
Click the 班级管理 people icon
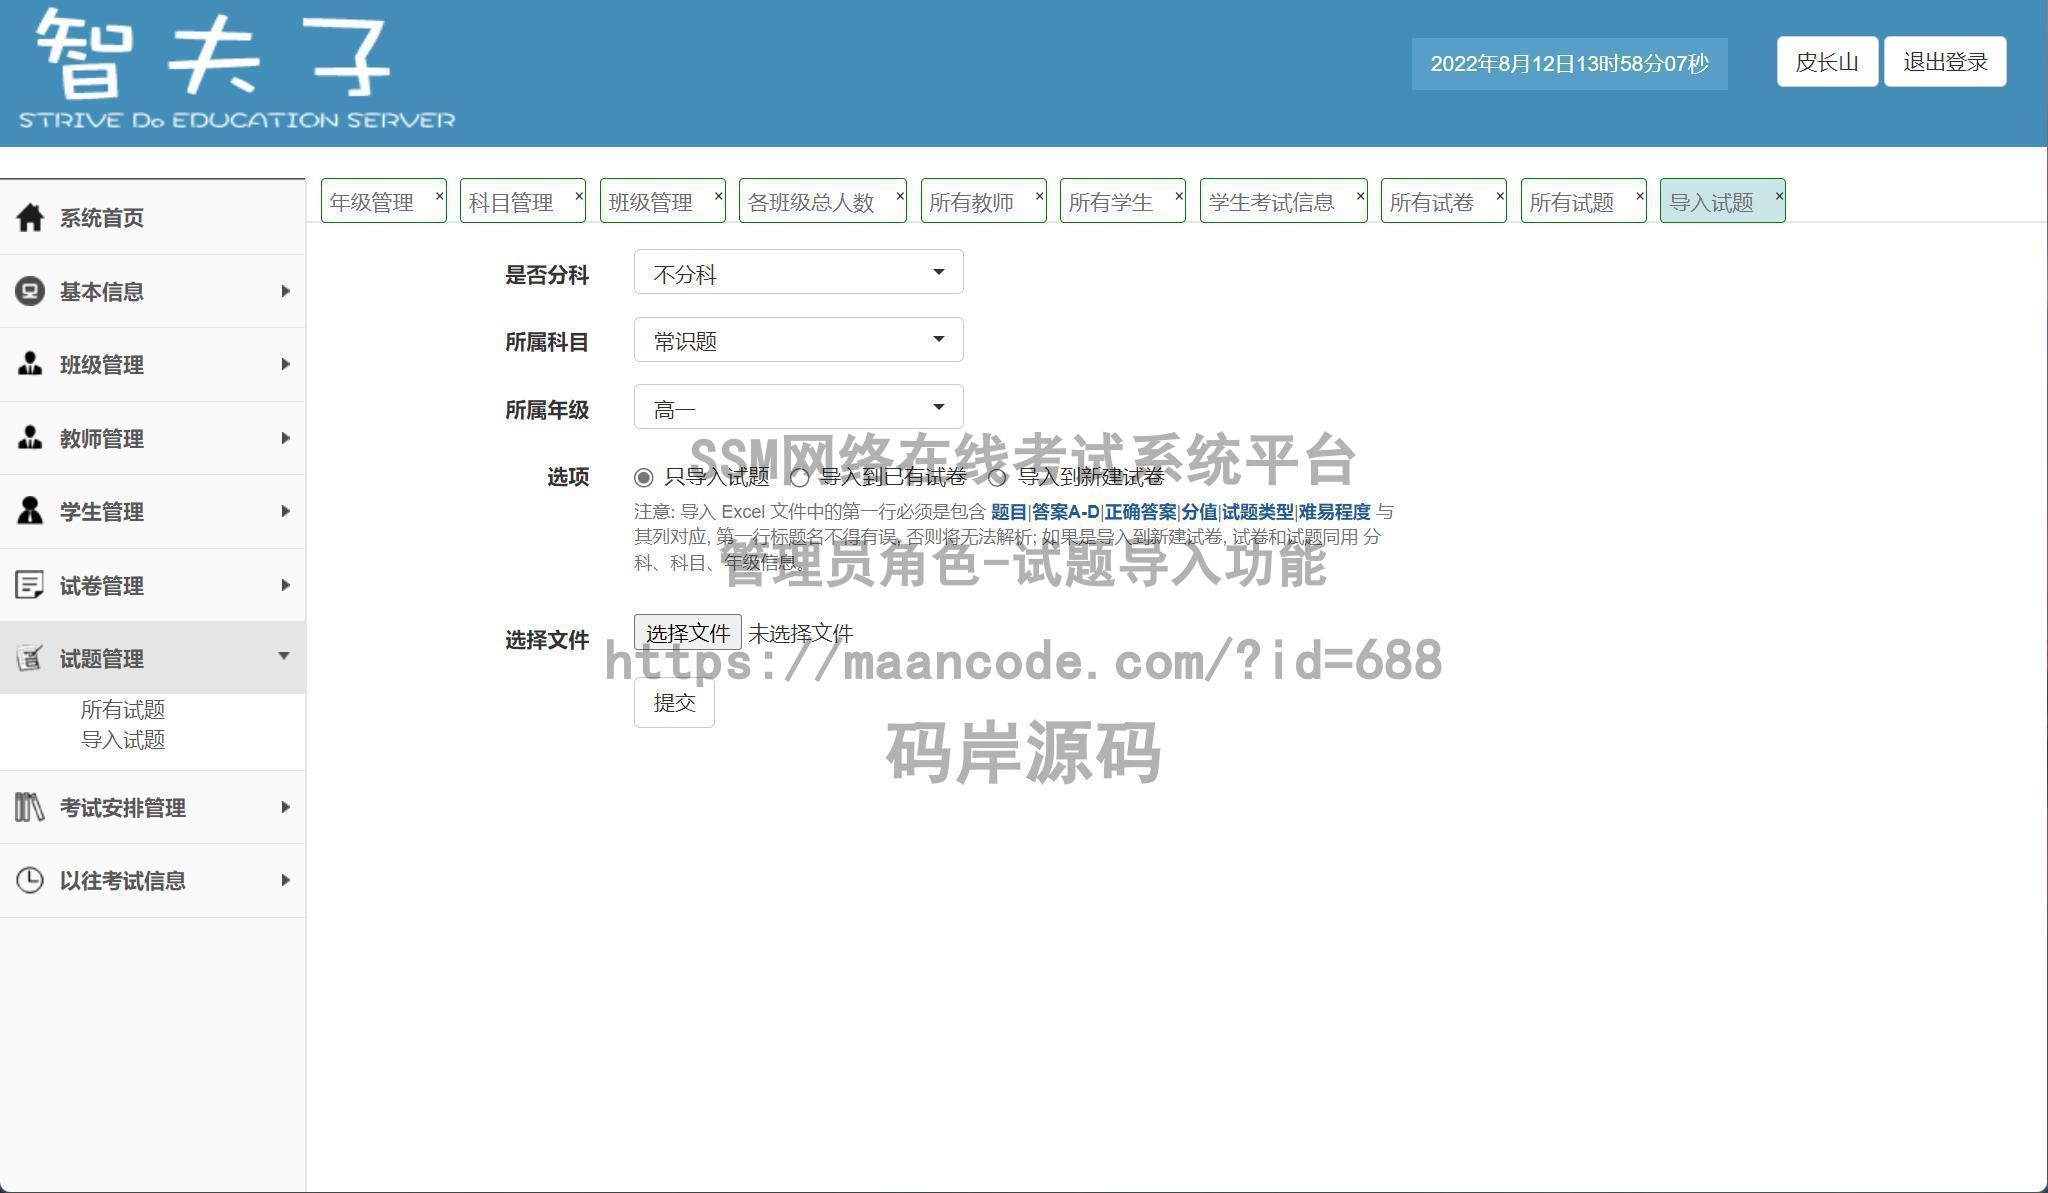(x=30, y=364)
